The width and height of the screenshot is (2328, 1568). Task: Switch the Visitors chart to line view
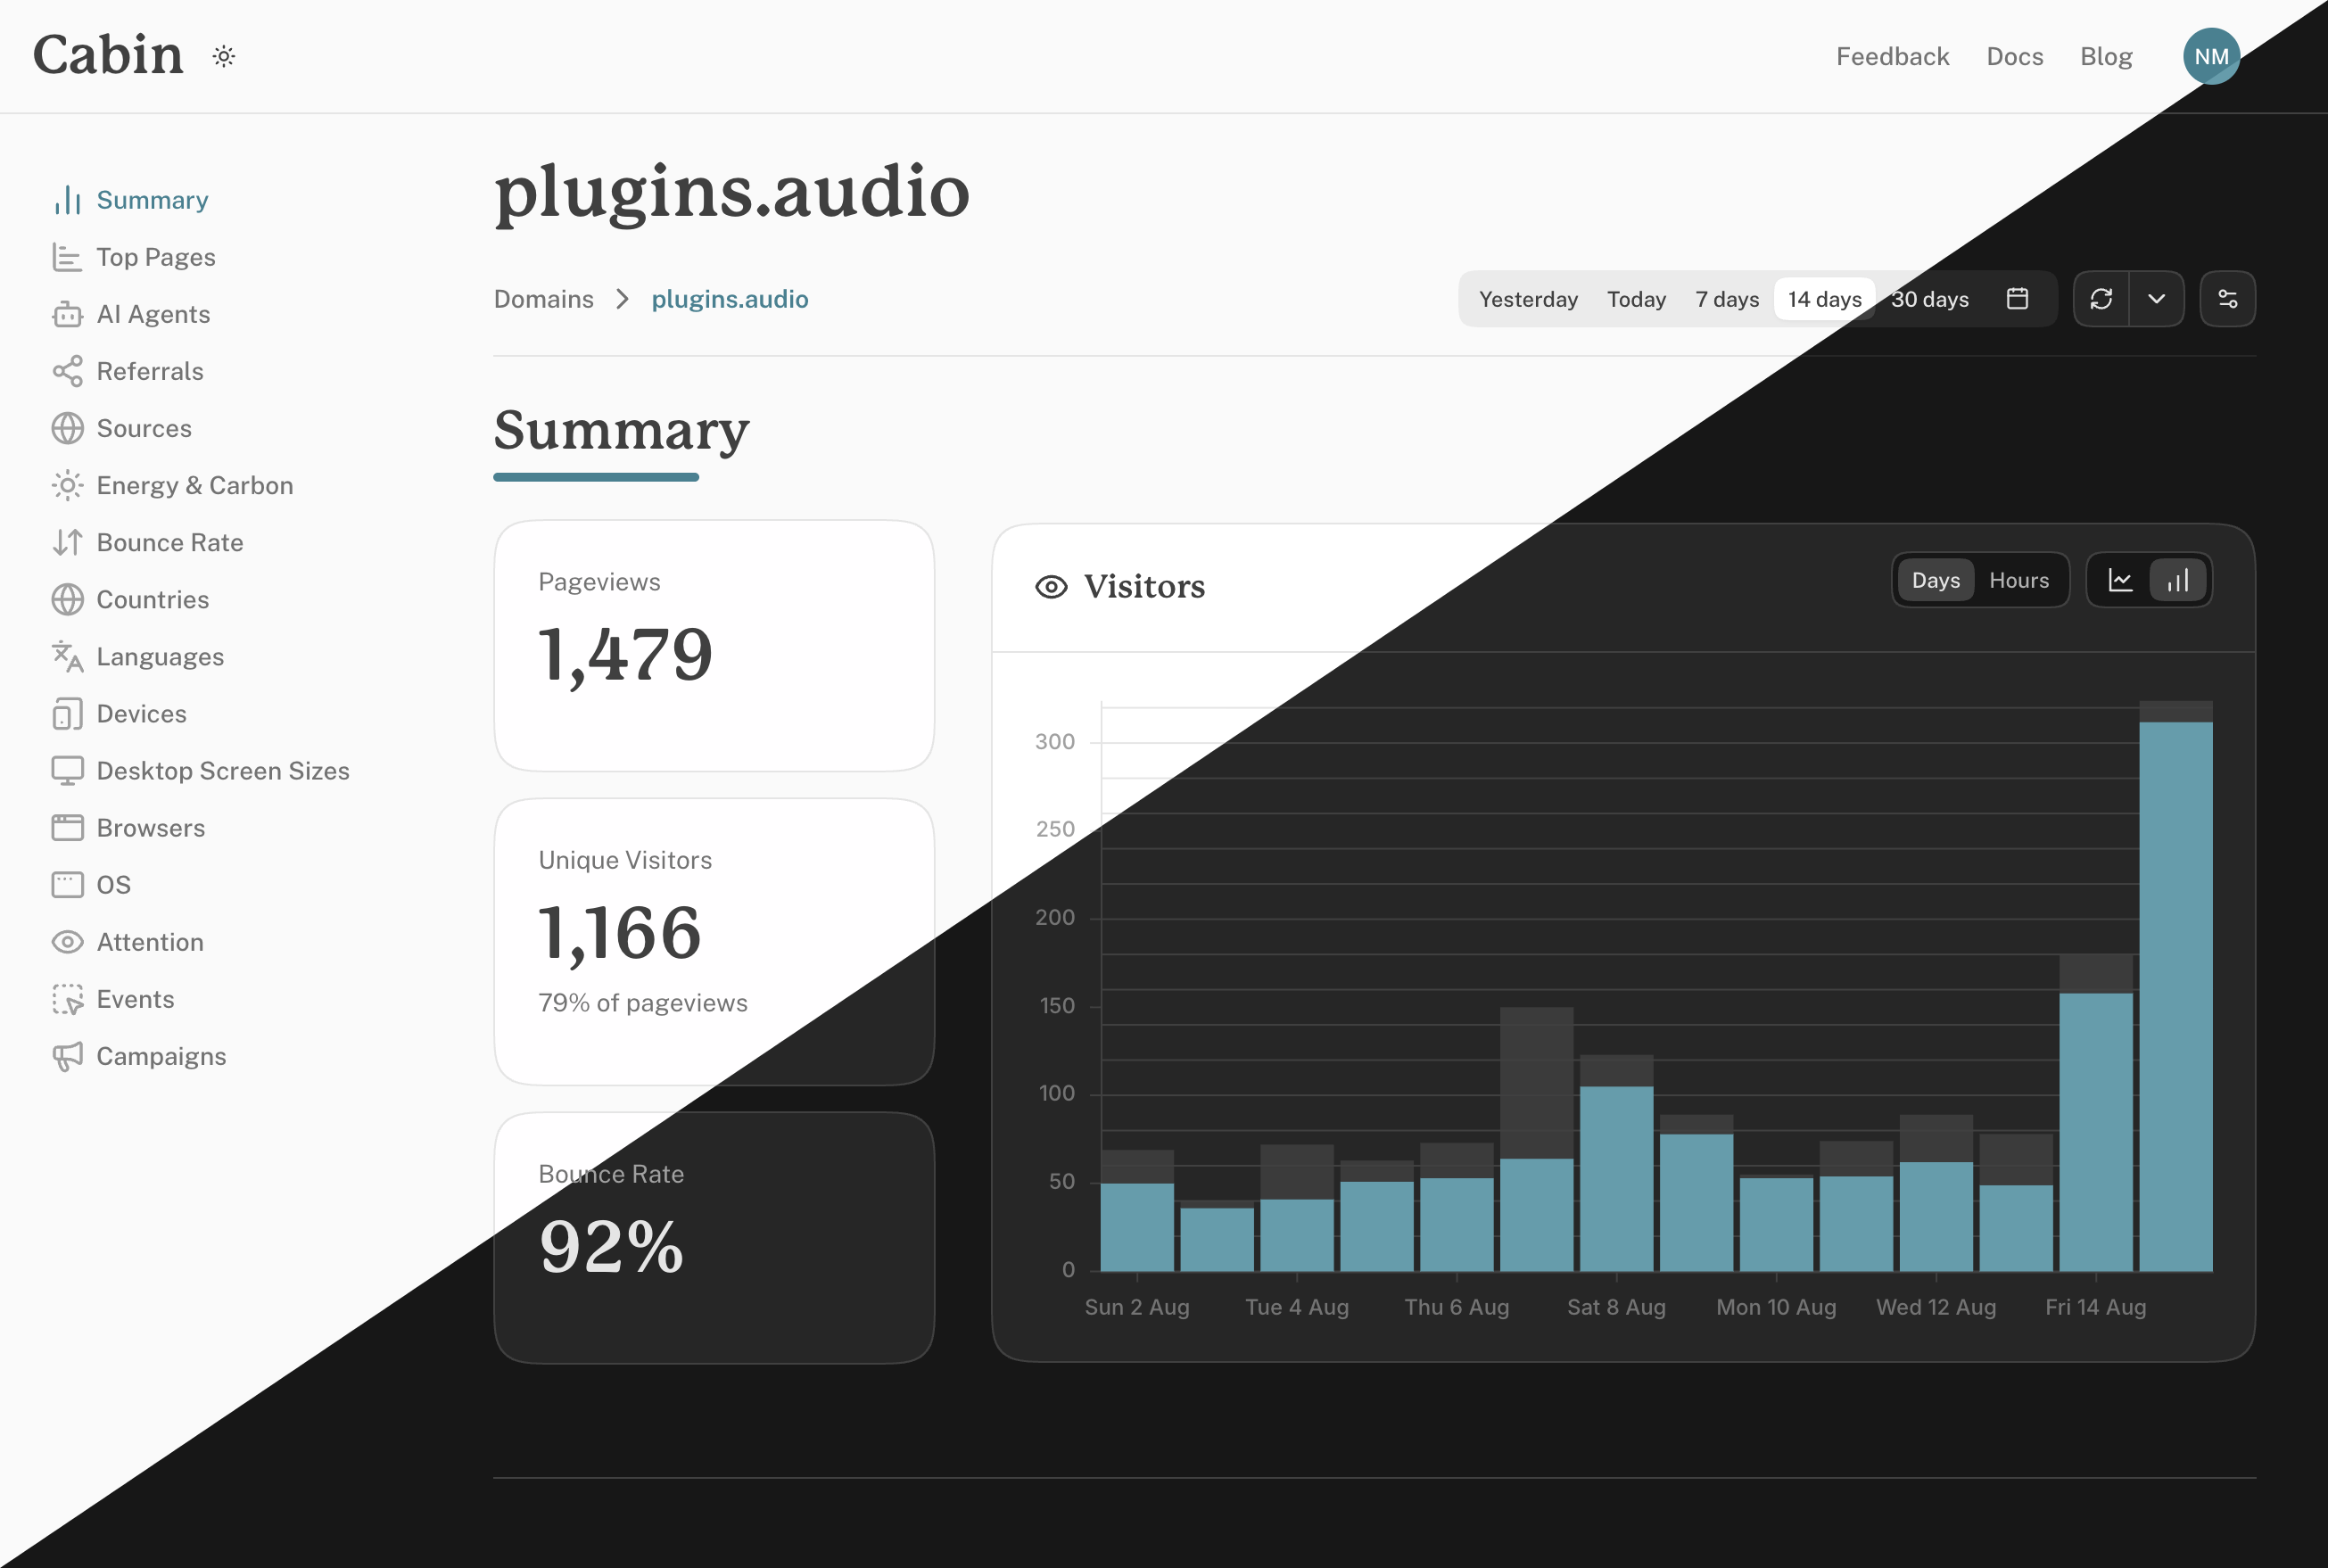[2120, 580]
